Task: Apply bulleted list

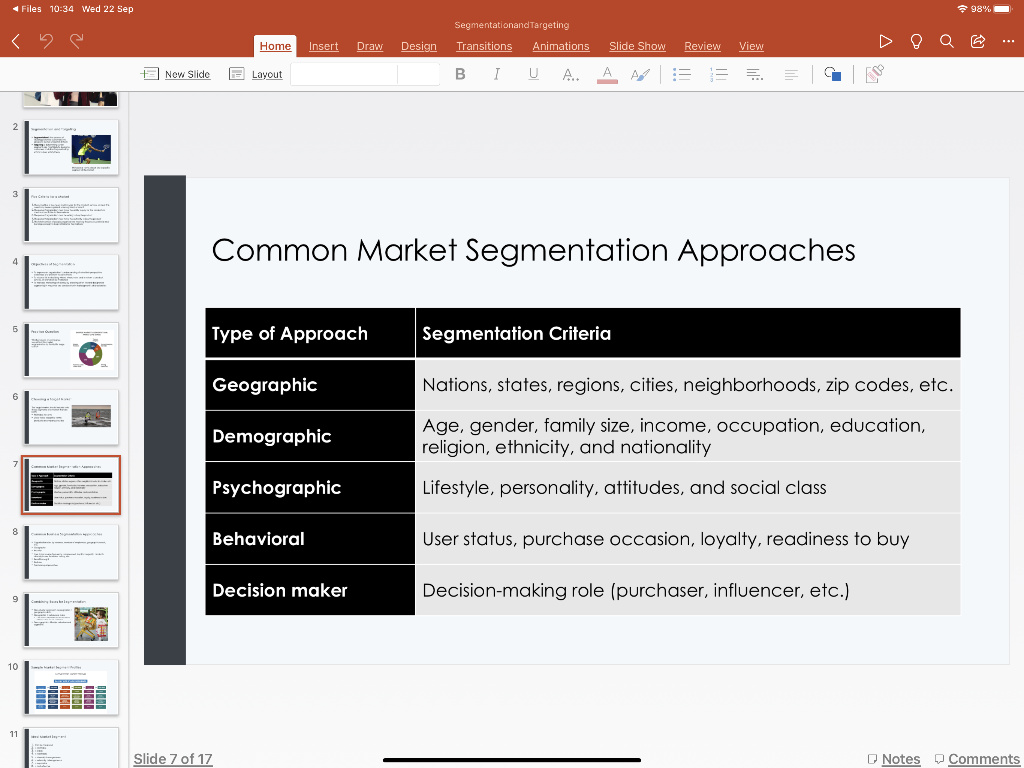Action: click(682, 74)
